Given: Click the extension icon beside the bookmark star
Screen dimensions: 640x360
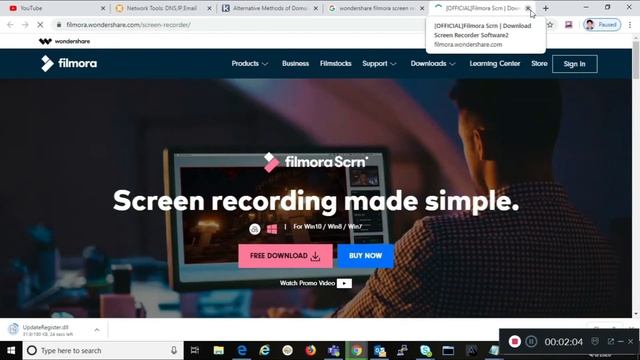Looking at the screenshot, I should (569, 25).
